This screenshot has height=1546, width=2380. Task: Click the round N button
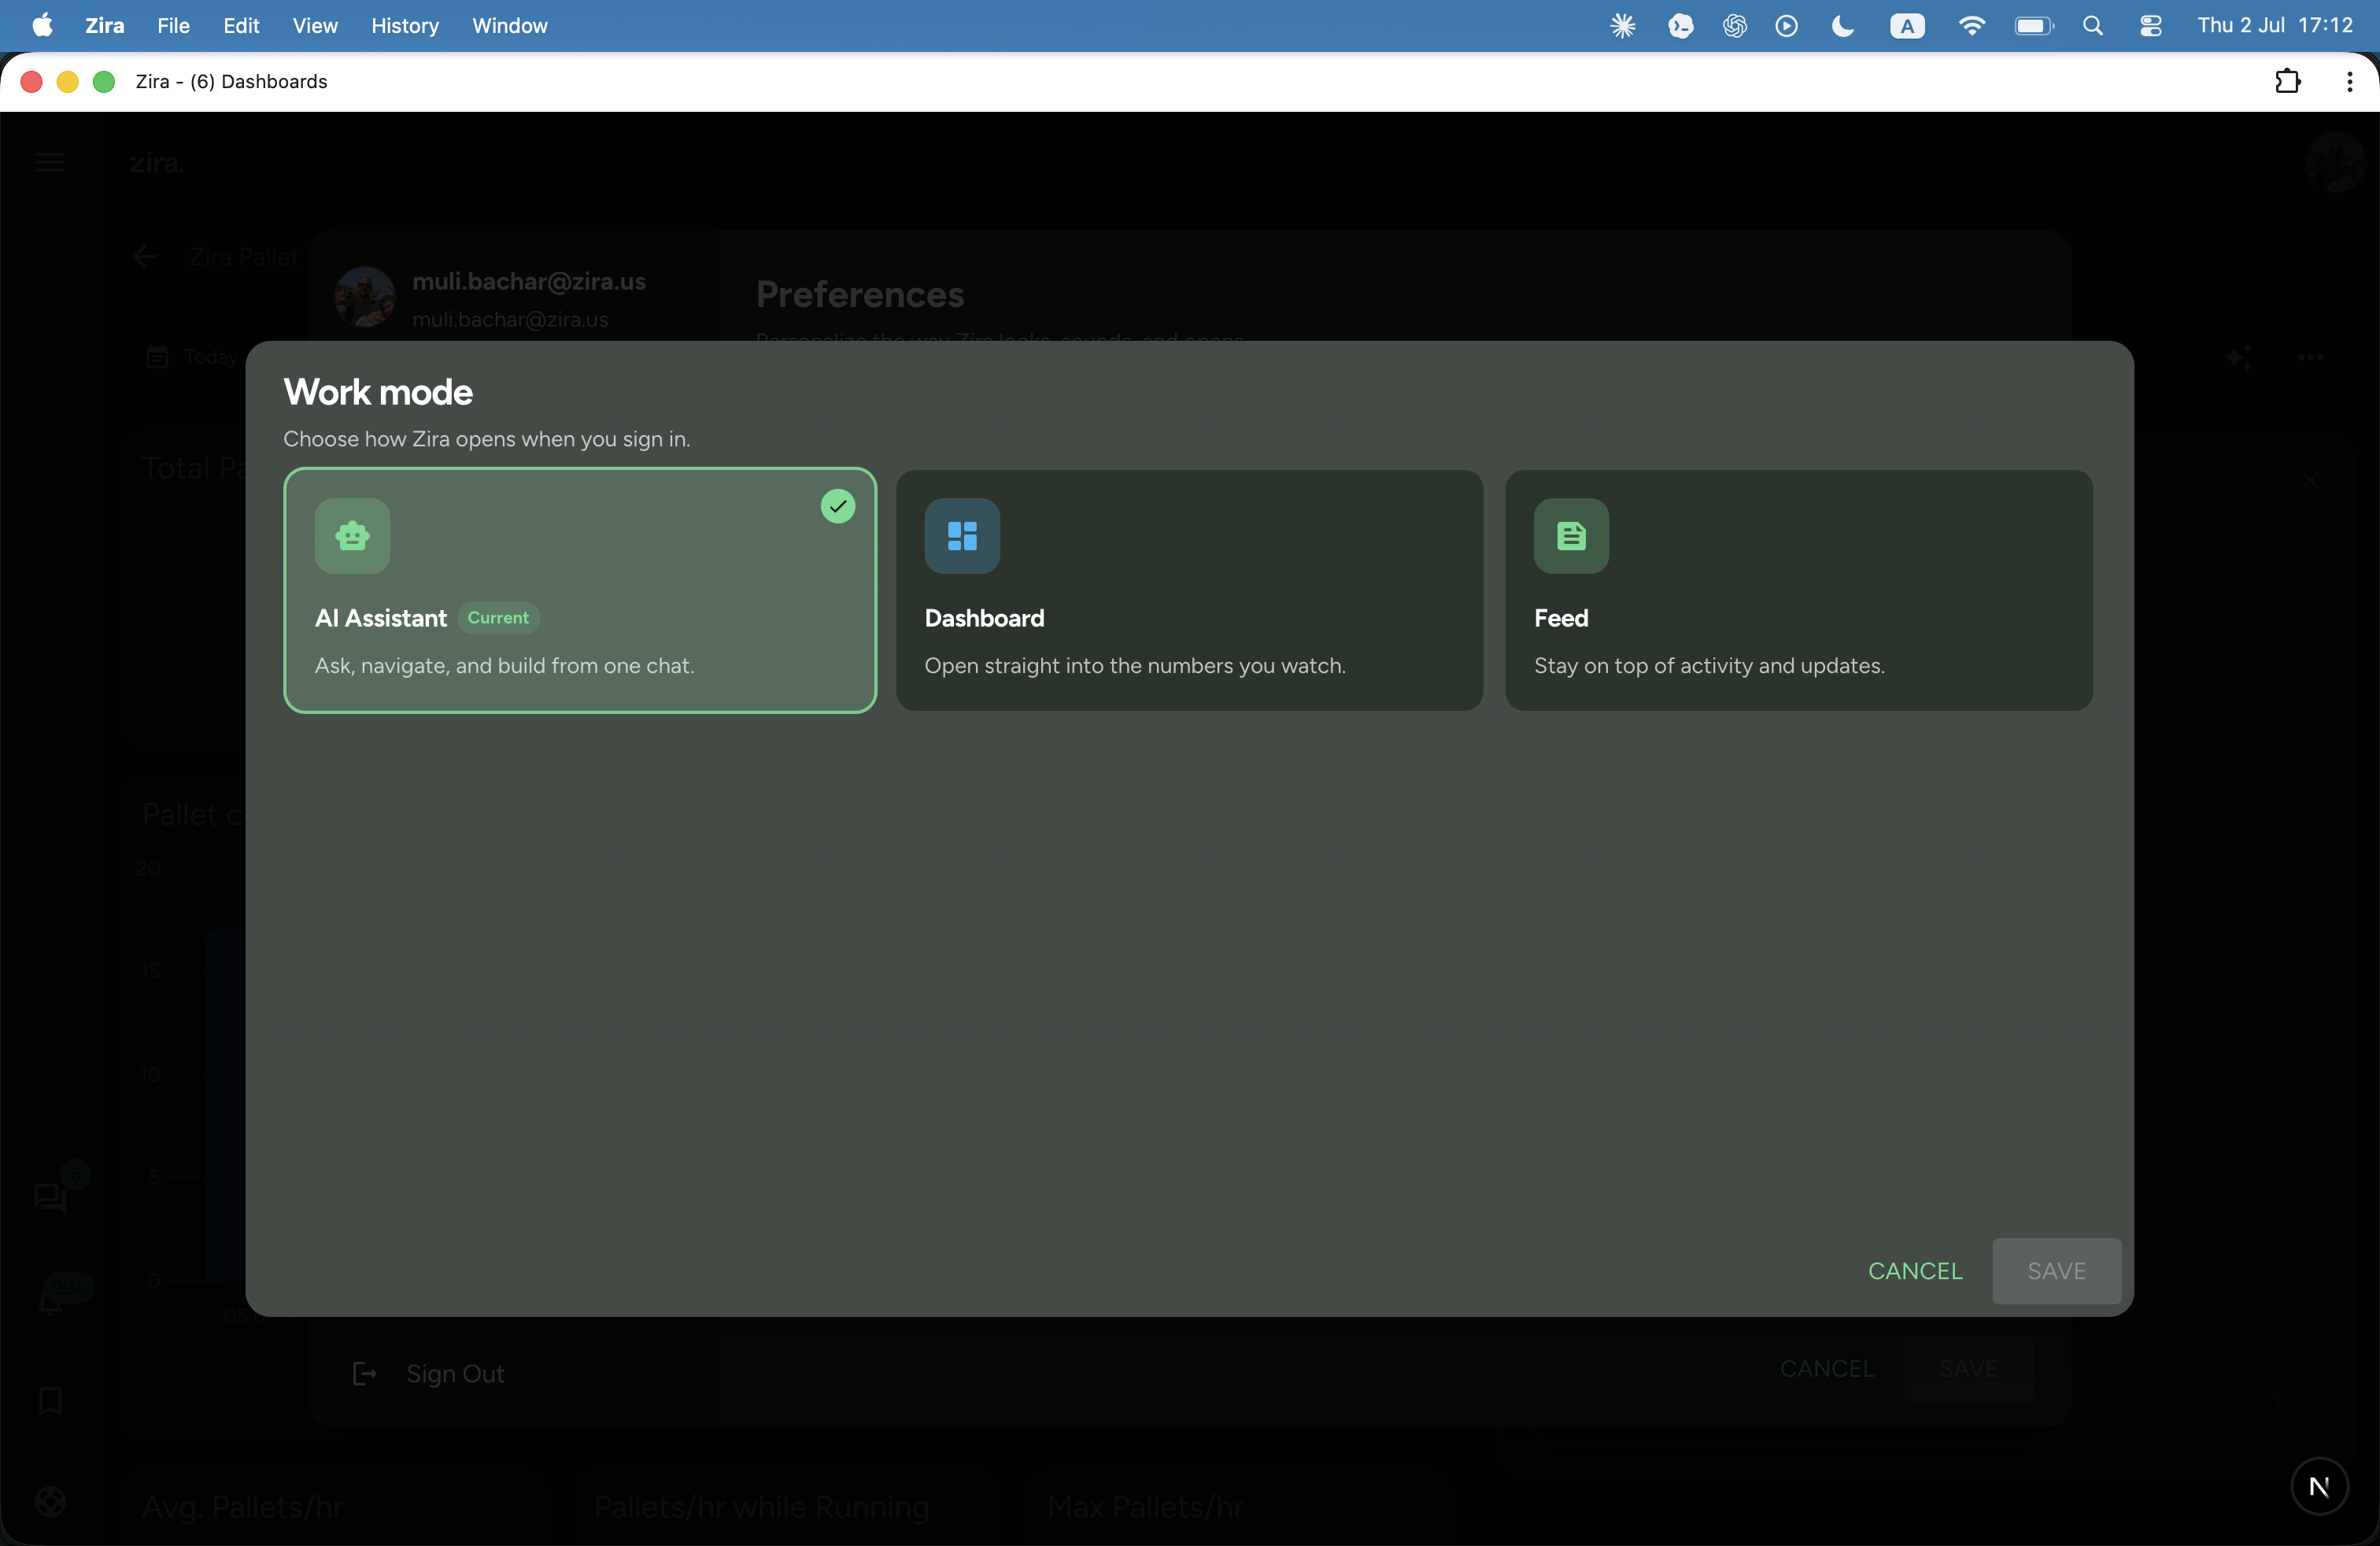point(2319,1486)
